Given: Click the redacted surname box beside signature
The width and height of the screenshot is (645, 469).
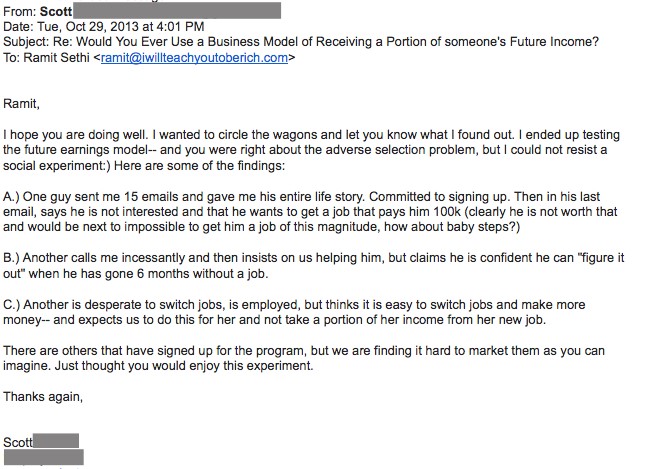Looking at the screenshot, I should (x=56, y=441).
